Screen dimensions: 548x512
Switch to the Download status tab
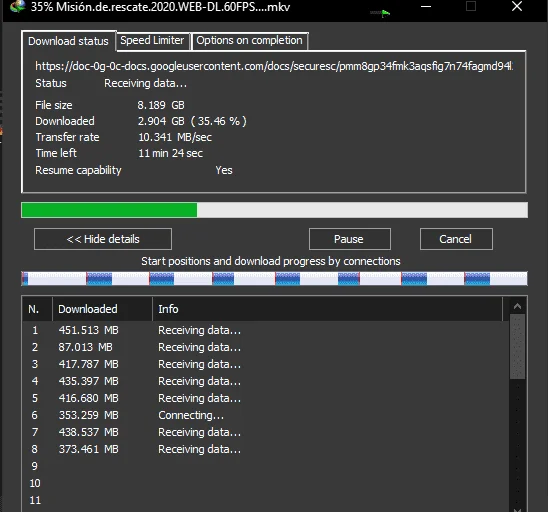tap(68, 41)
